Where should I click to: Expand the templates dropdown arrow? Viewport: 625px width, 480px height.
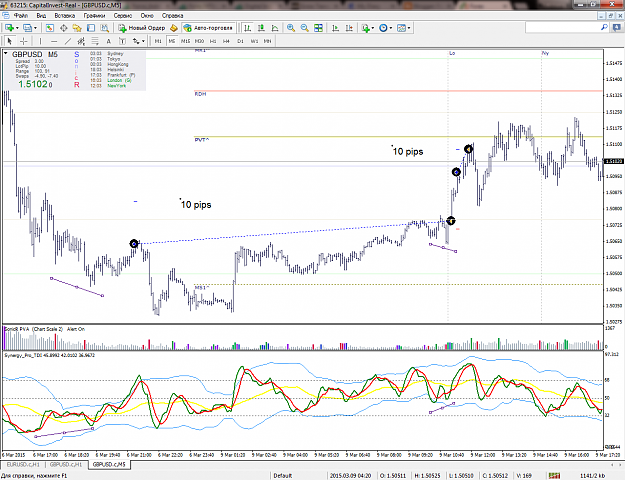[x=409, y=28]
